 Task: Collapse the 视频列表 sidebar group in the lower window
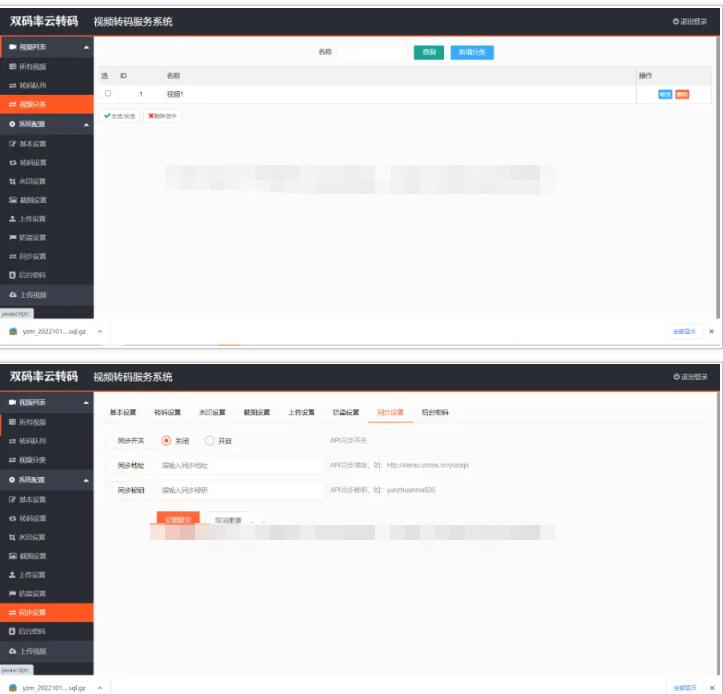[86, 402]
